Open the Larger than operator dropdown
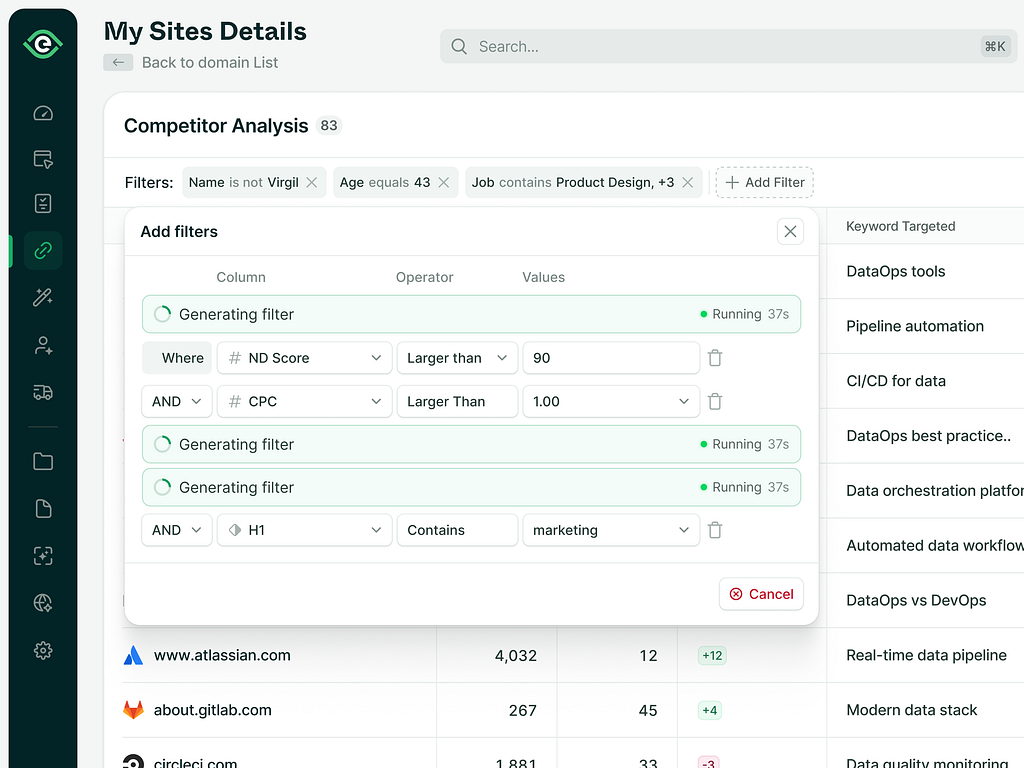This screenshot has height=768, width=1024. tap(457, 358)
